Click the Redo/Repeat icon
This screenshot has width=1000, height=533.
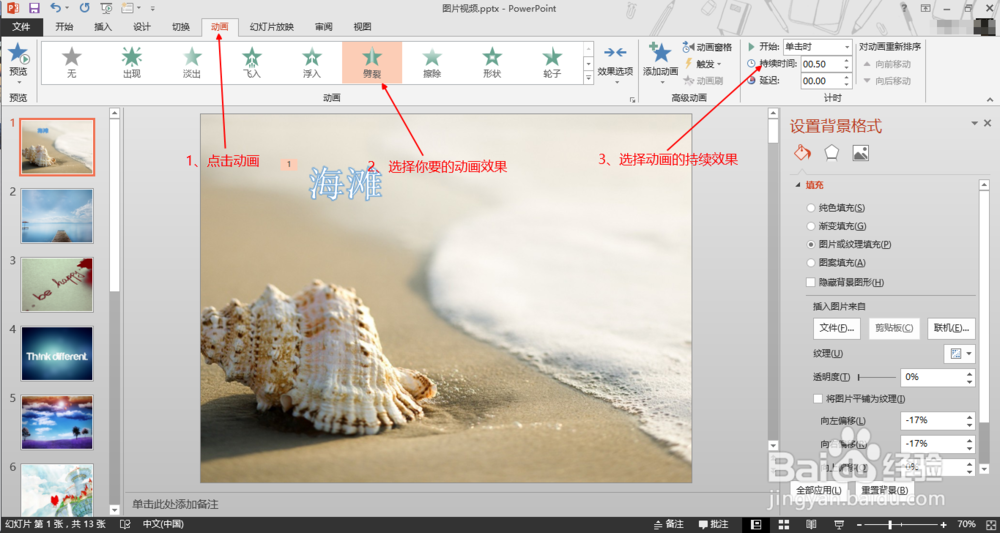pos(85,8)
